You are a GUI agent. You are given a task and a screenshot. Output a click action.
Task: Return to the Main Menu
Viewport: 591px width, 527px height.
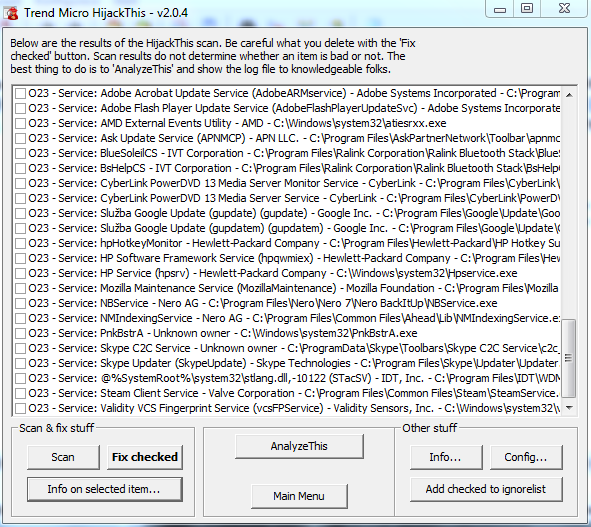tap(299, 496)
